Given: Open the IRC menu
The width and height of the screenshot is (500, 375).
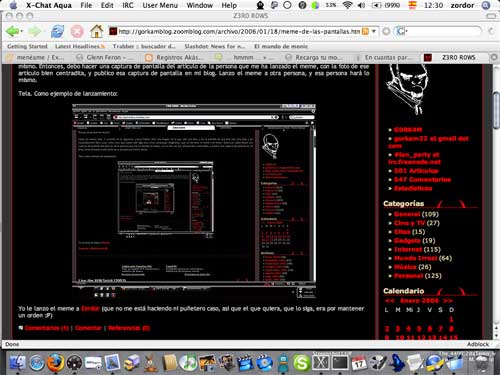Looking at the screenshot, I should pos(128,5).
